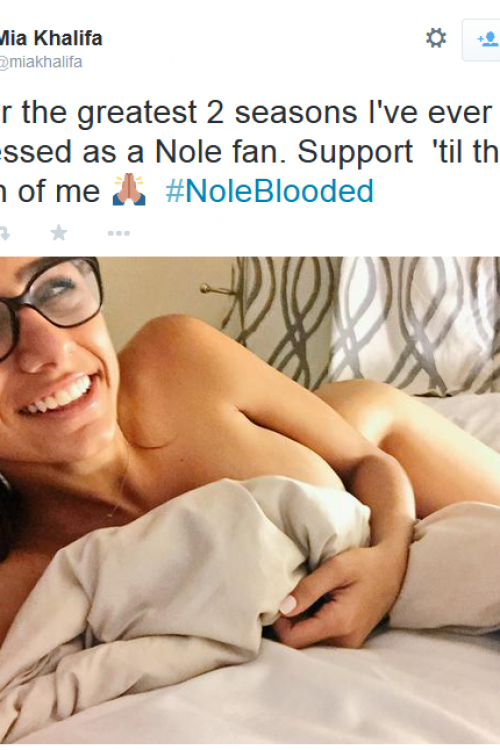Open the #NoleBlooded hashtag link
The height and width of the screenshot is (750, 500).
pyautogui.click(x=269, y=191)
